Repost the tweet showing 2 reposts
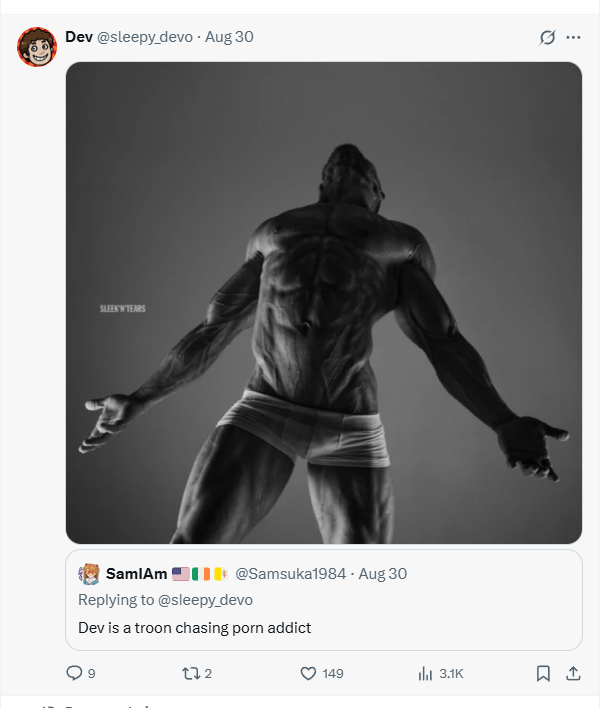Image resolution: width=615 pixels, height=708 pixels. [x=190, y=674]
